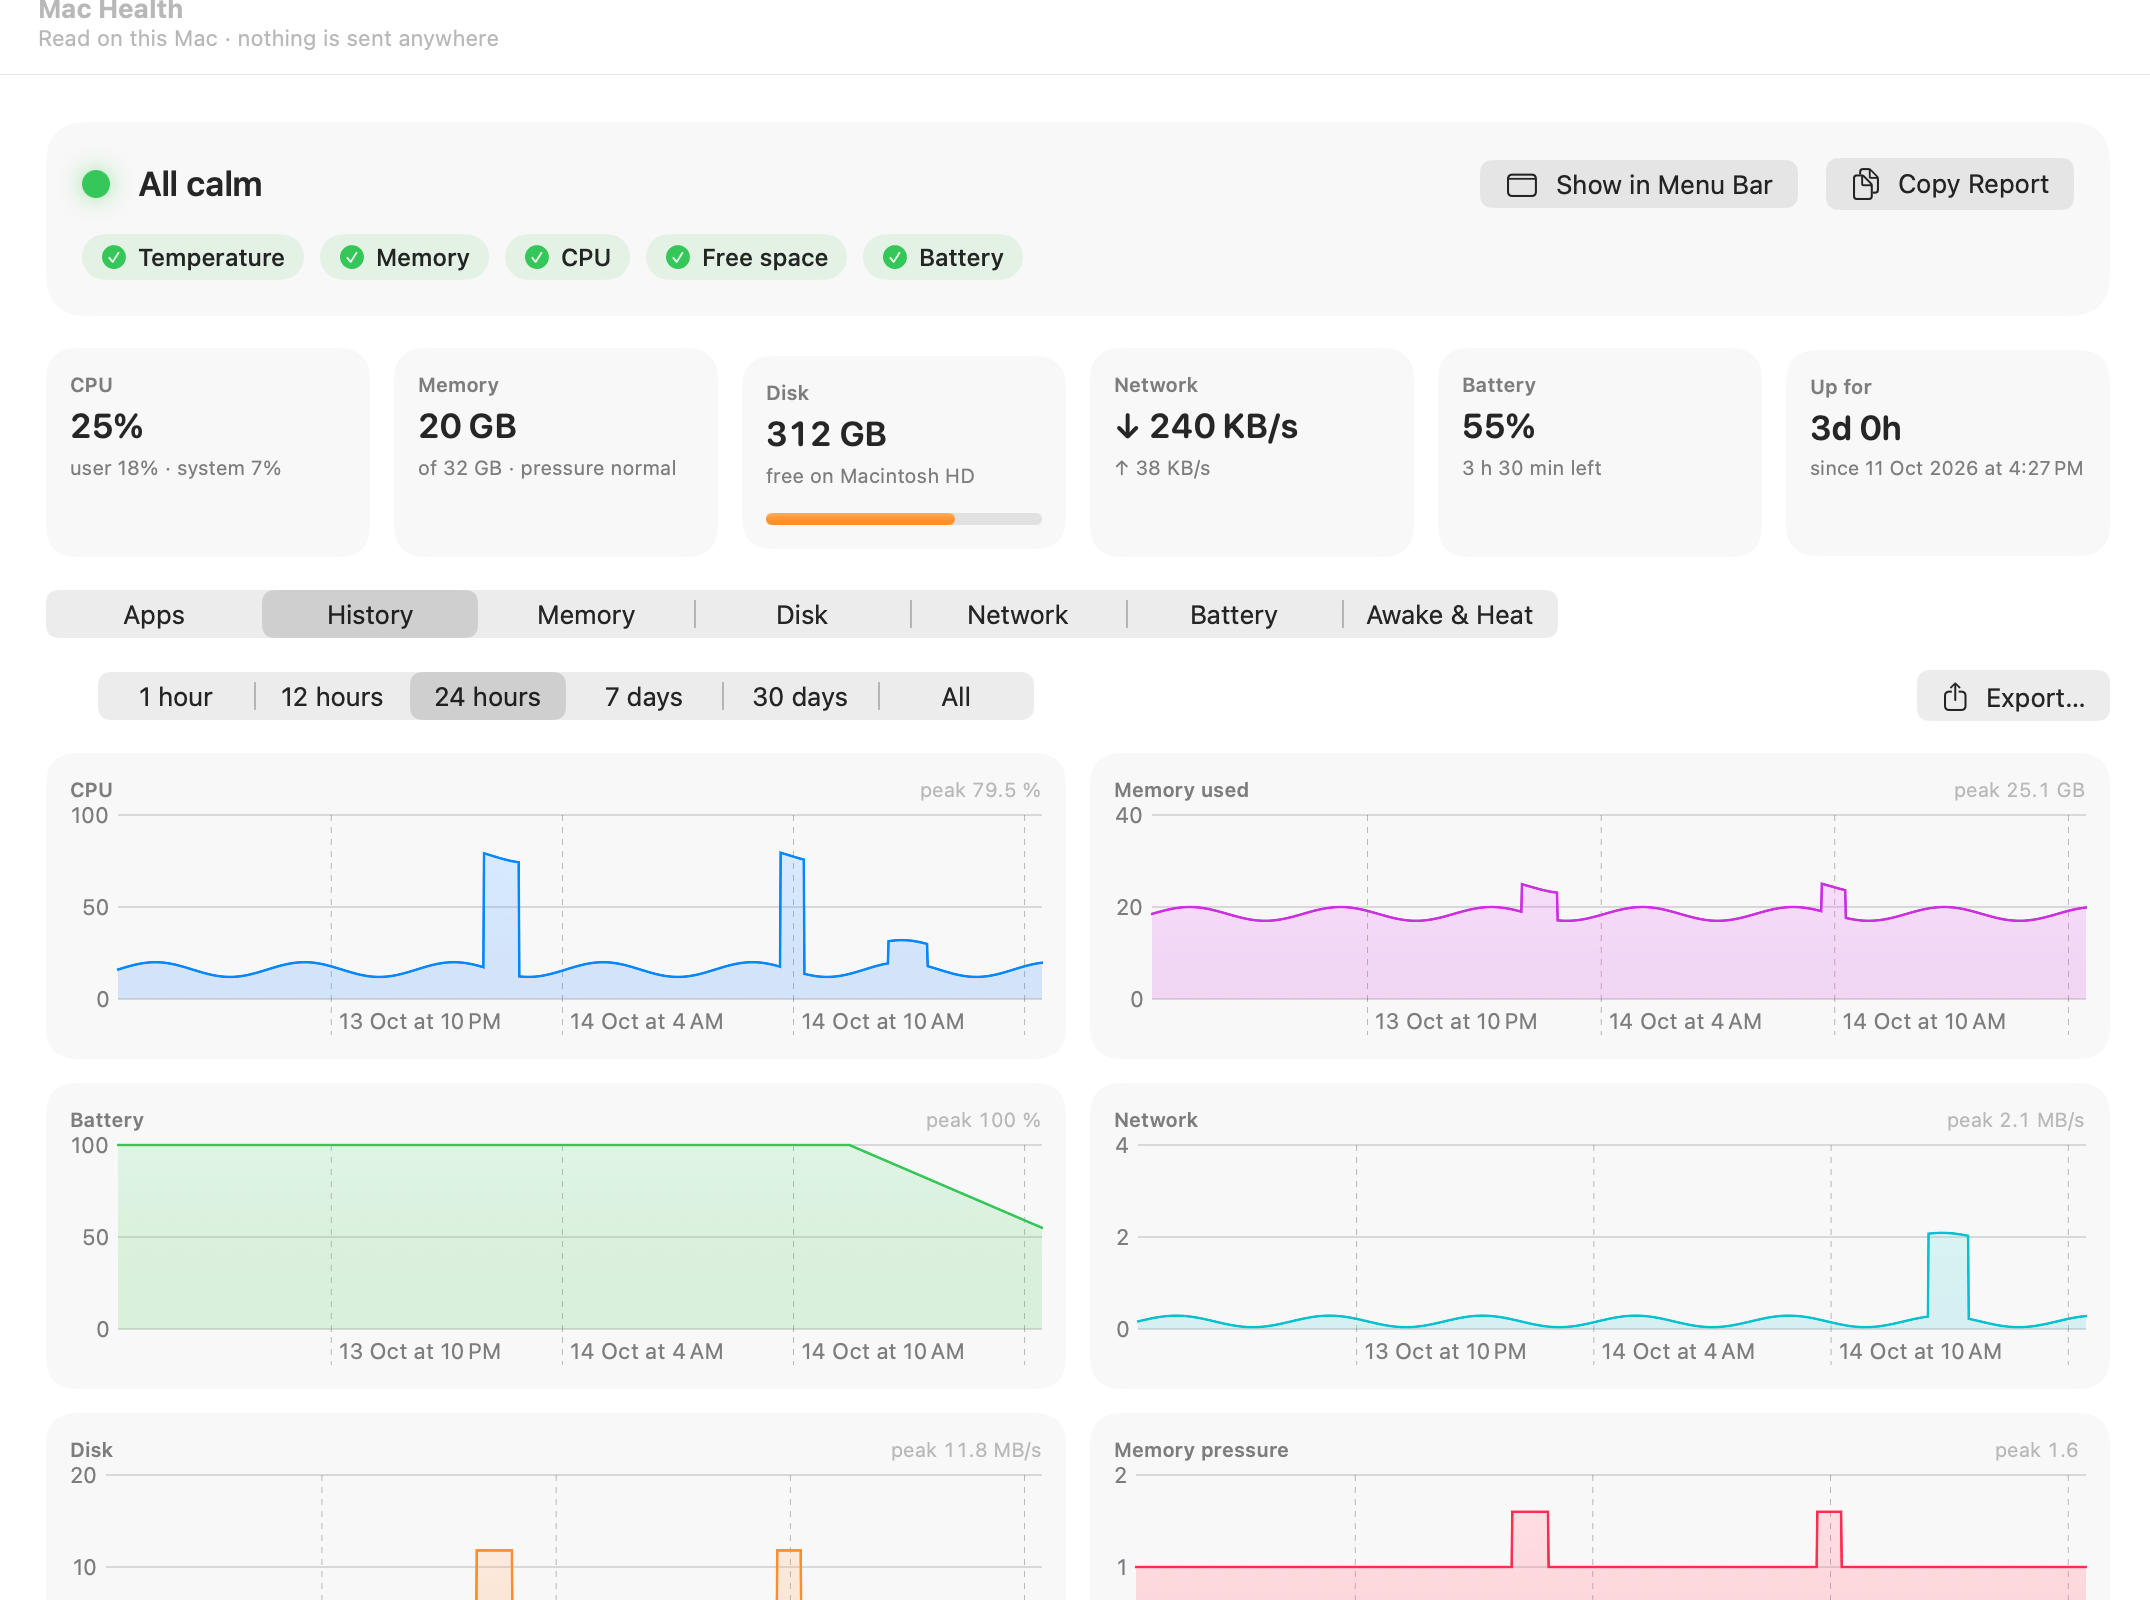Click the Disk free space usage bar
Screen dimensions: 2150x1600
[x=904, y=519]
